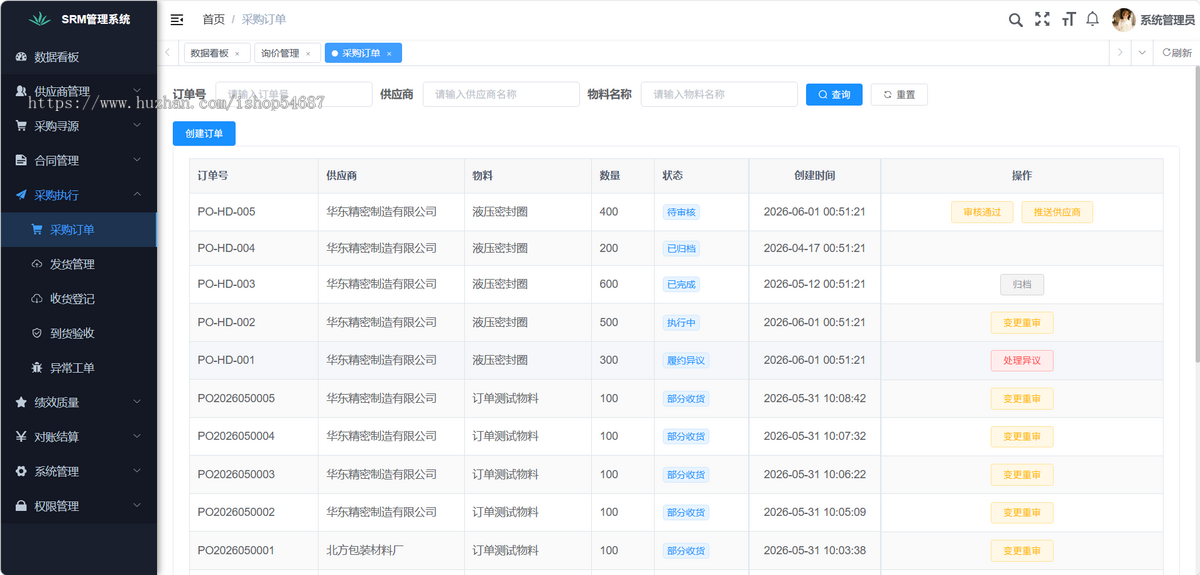The image size is (1200, 575).
Task: Click the 系统管理员 username text
Action: click(x=1167, y=20)
